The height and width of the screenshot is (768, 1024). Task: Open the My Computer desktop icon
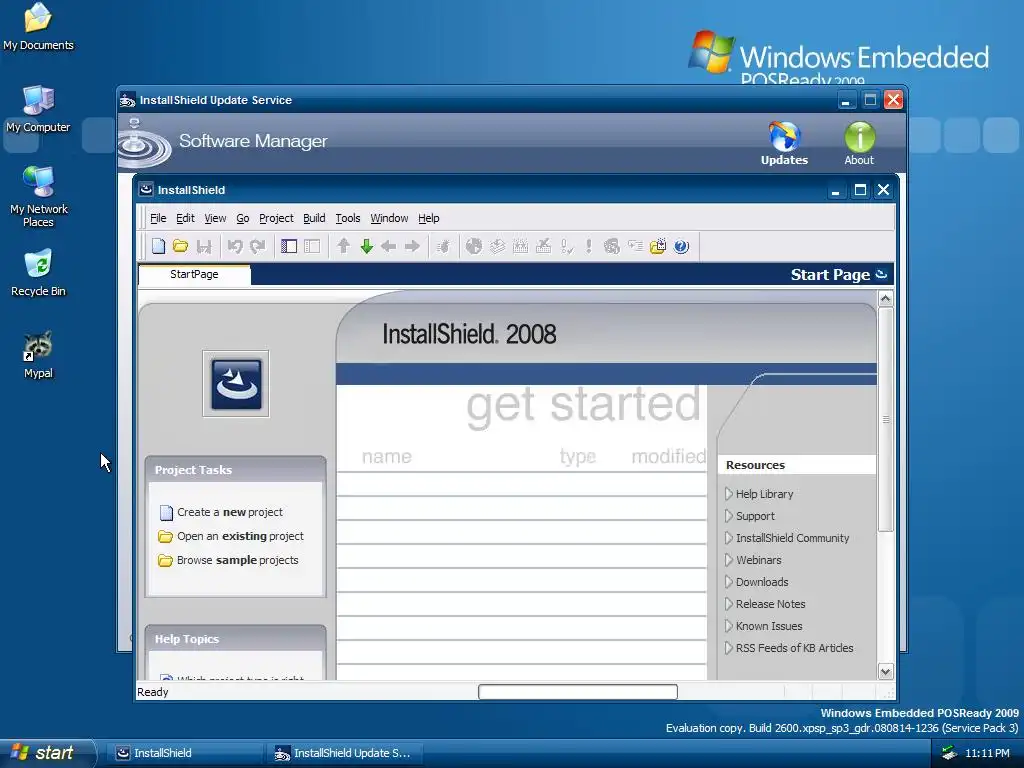(38, 109)
